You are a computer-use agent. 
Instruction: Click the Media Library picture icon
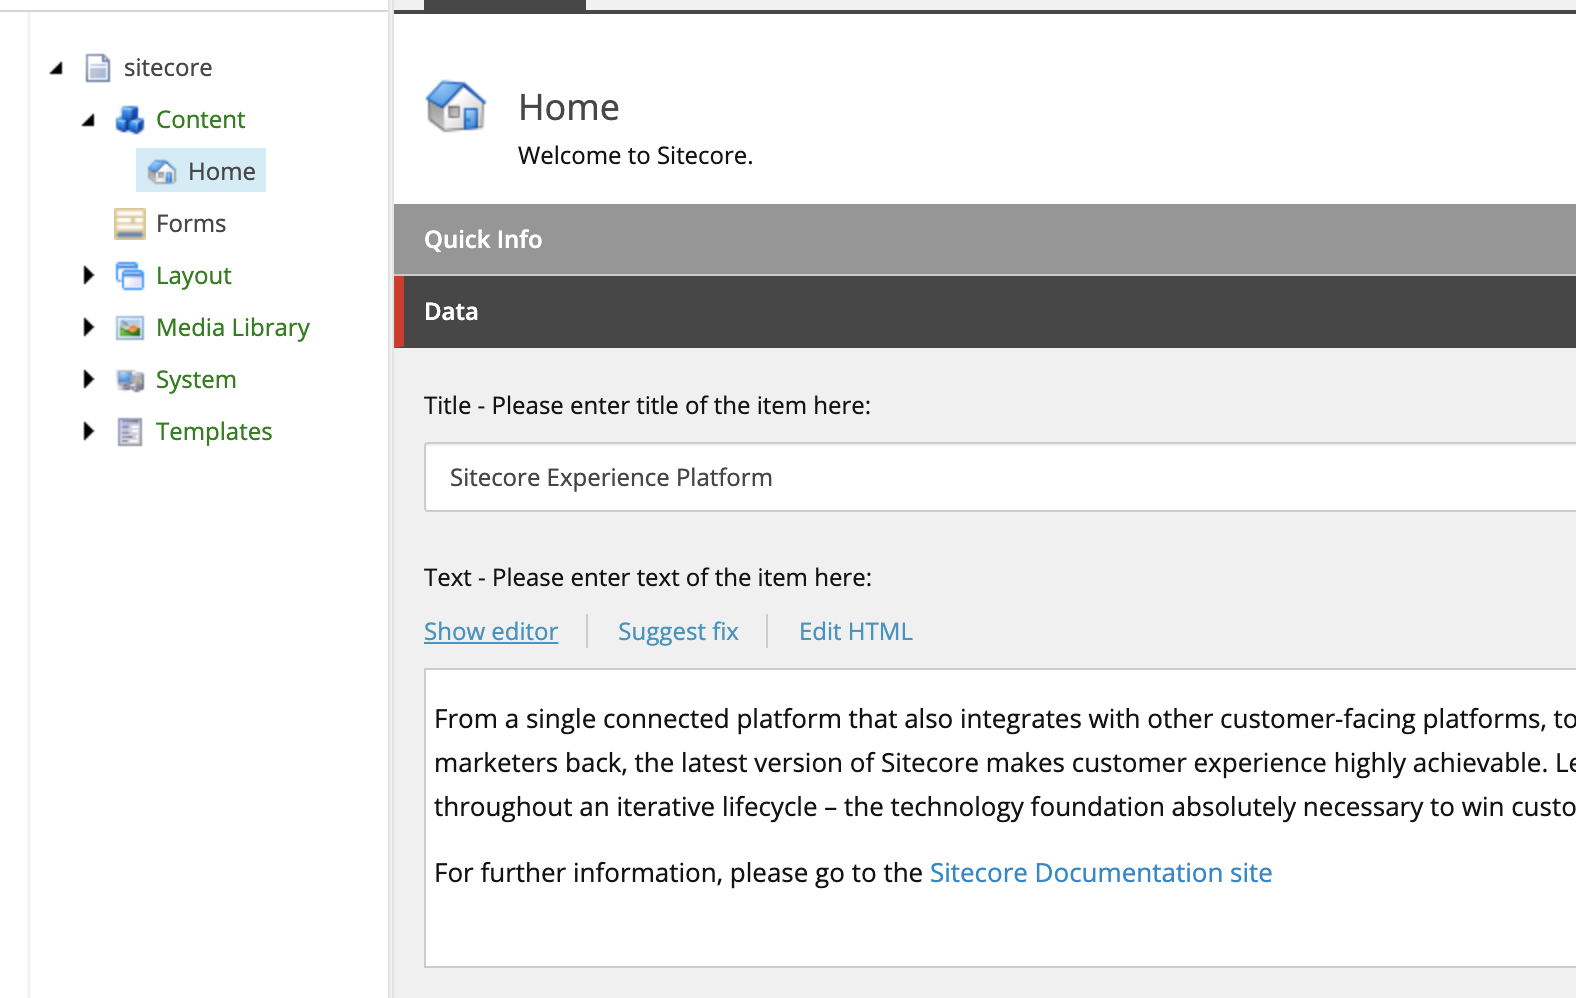[x=130, y=328]
